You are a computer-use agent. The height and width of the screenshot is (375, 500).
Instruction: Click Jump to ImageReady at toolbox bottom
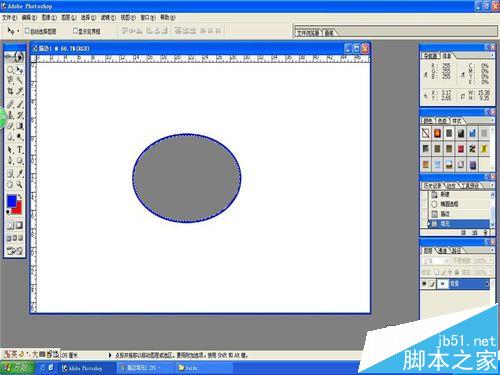(15, 251)
